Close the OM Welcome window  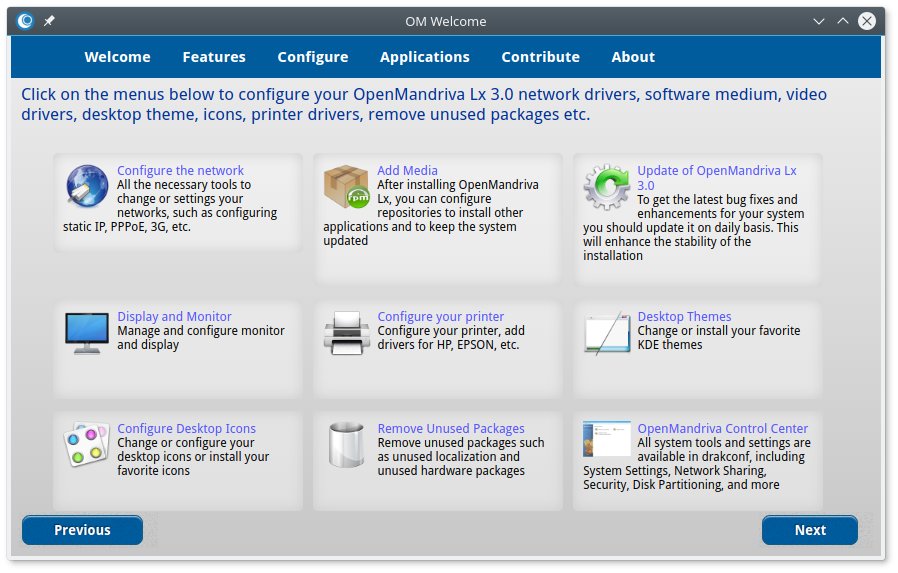pos(867,21)
